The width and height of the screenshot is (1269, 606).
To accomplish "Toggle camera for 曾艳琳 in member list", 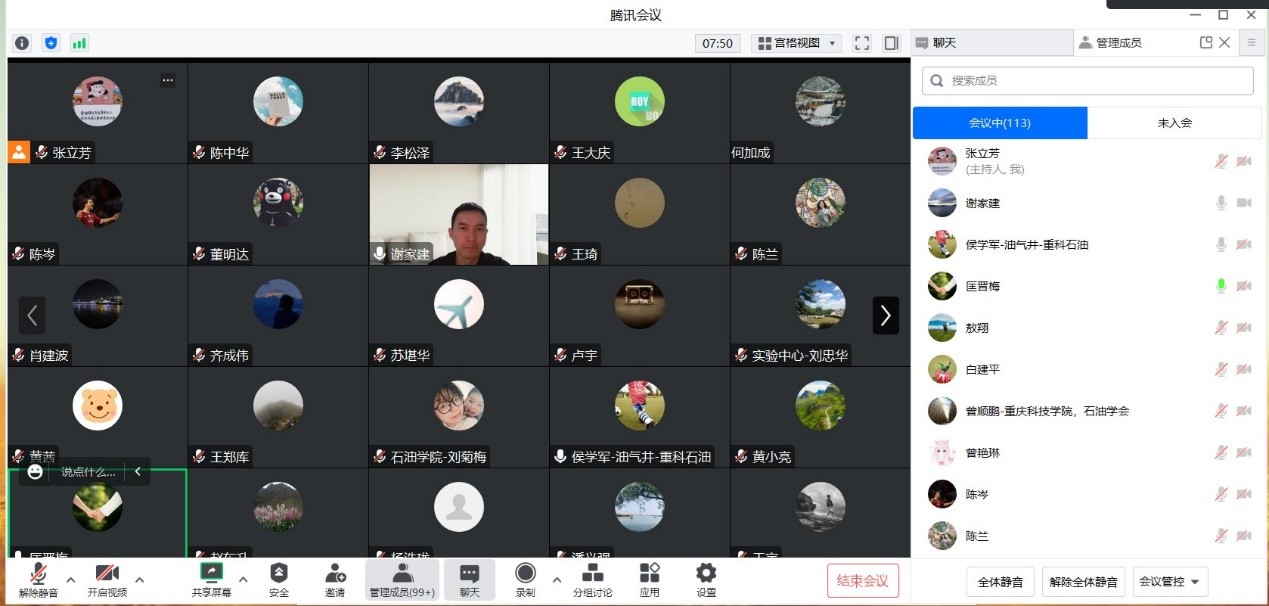I will (1244, 453).
